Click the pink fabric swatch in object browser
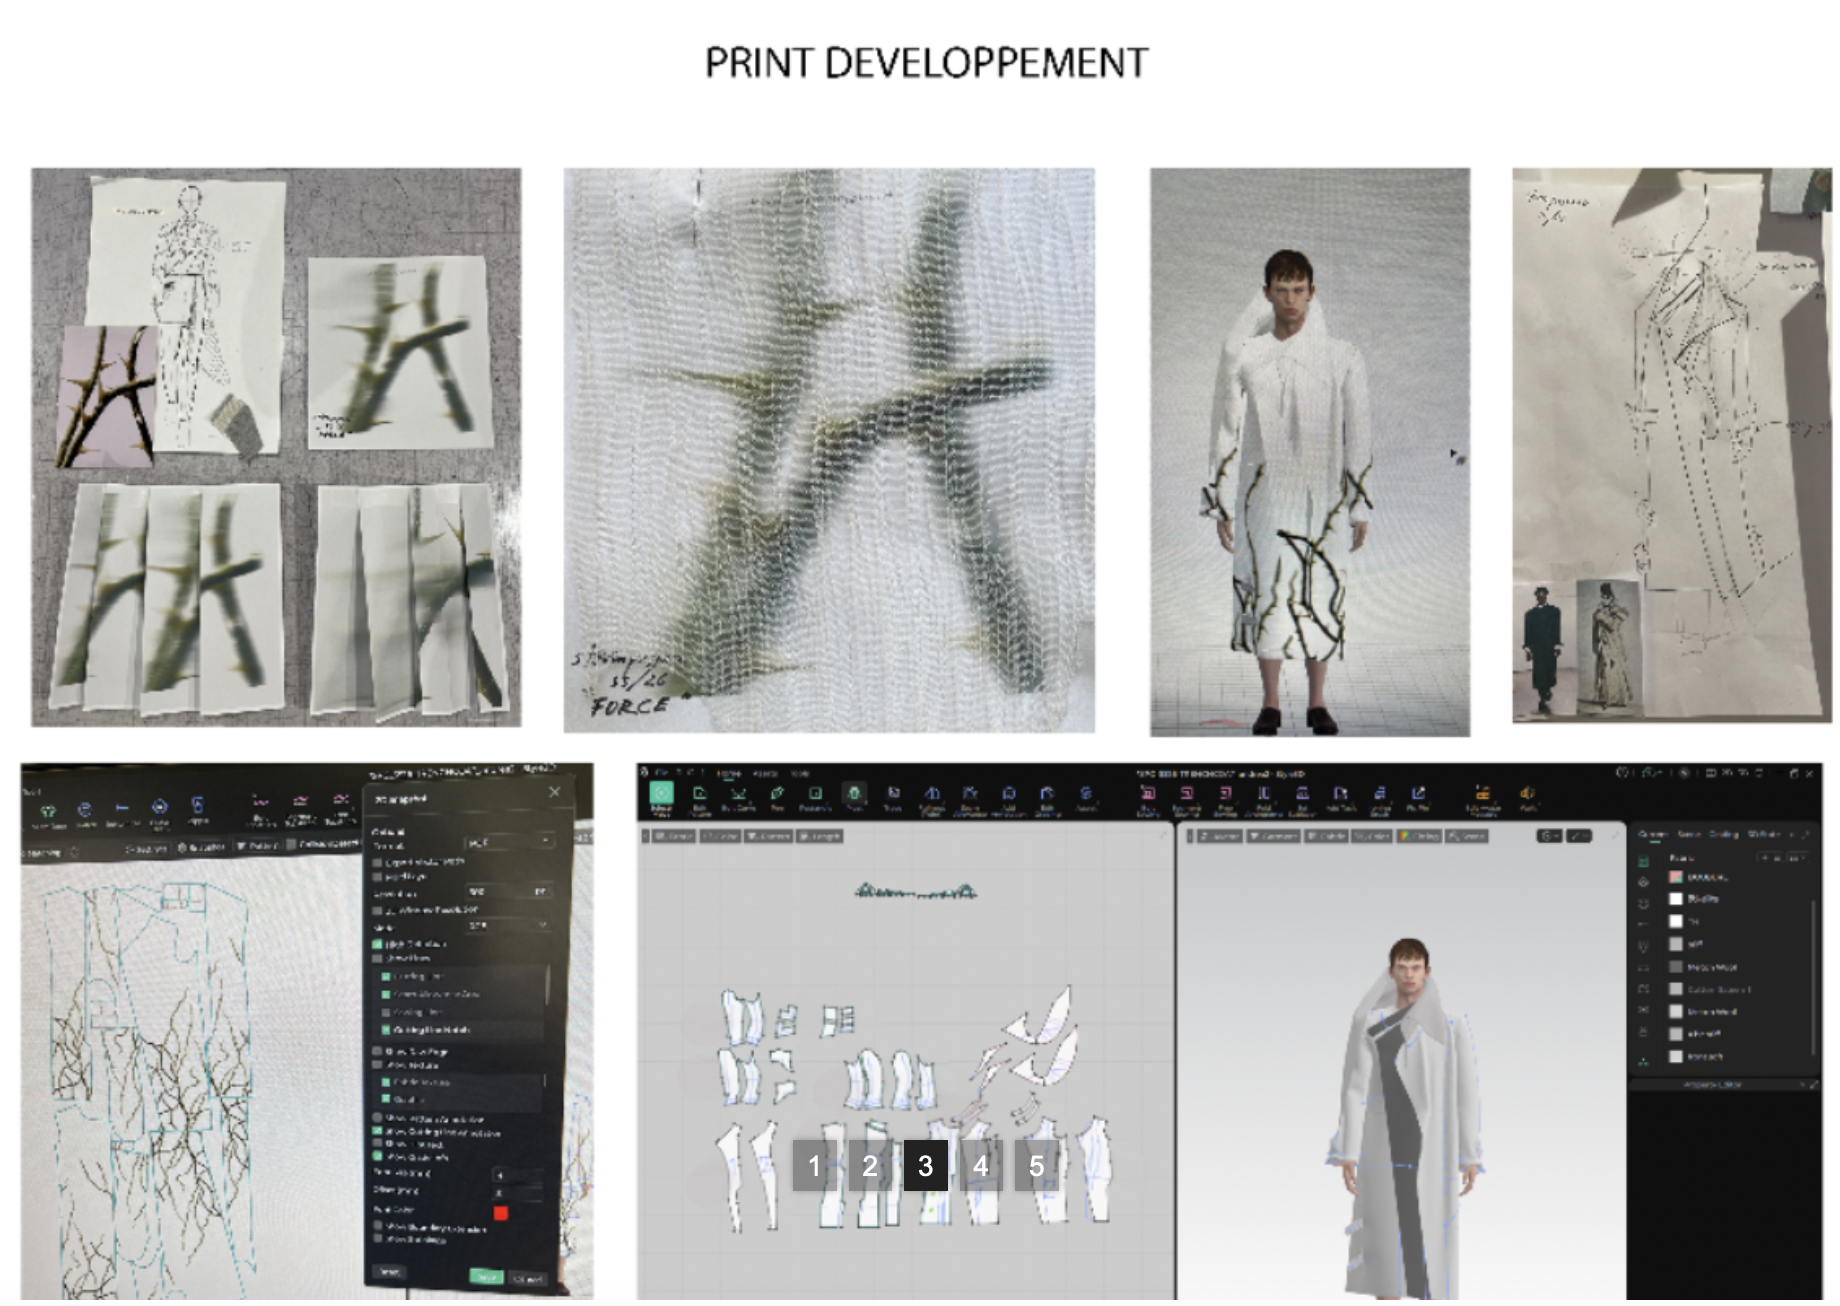 point(1676,877)
